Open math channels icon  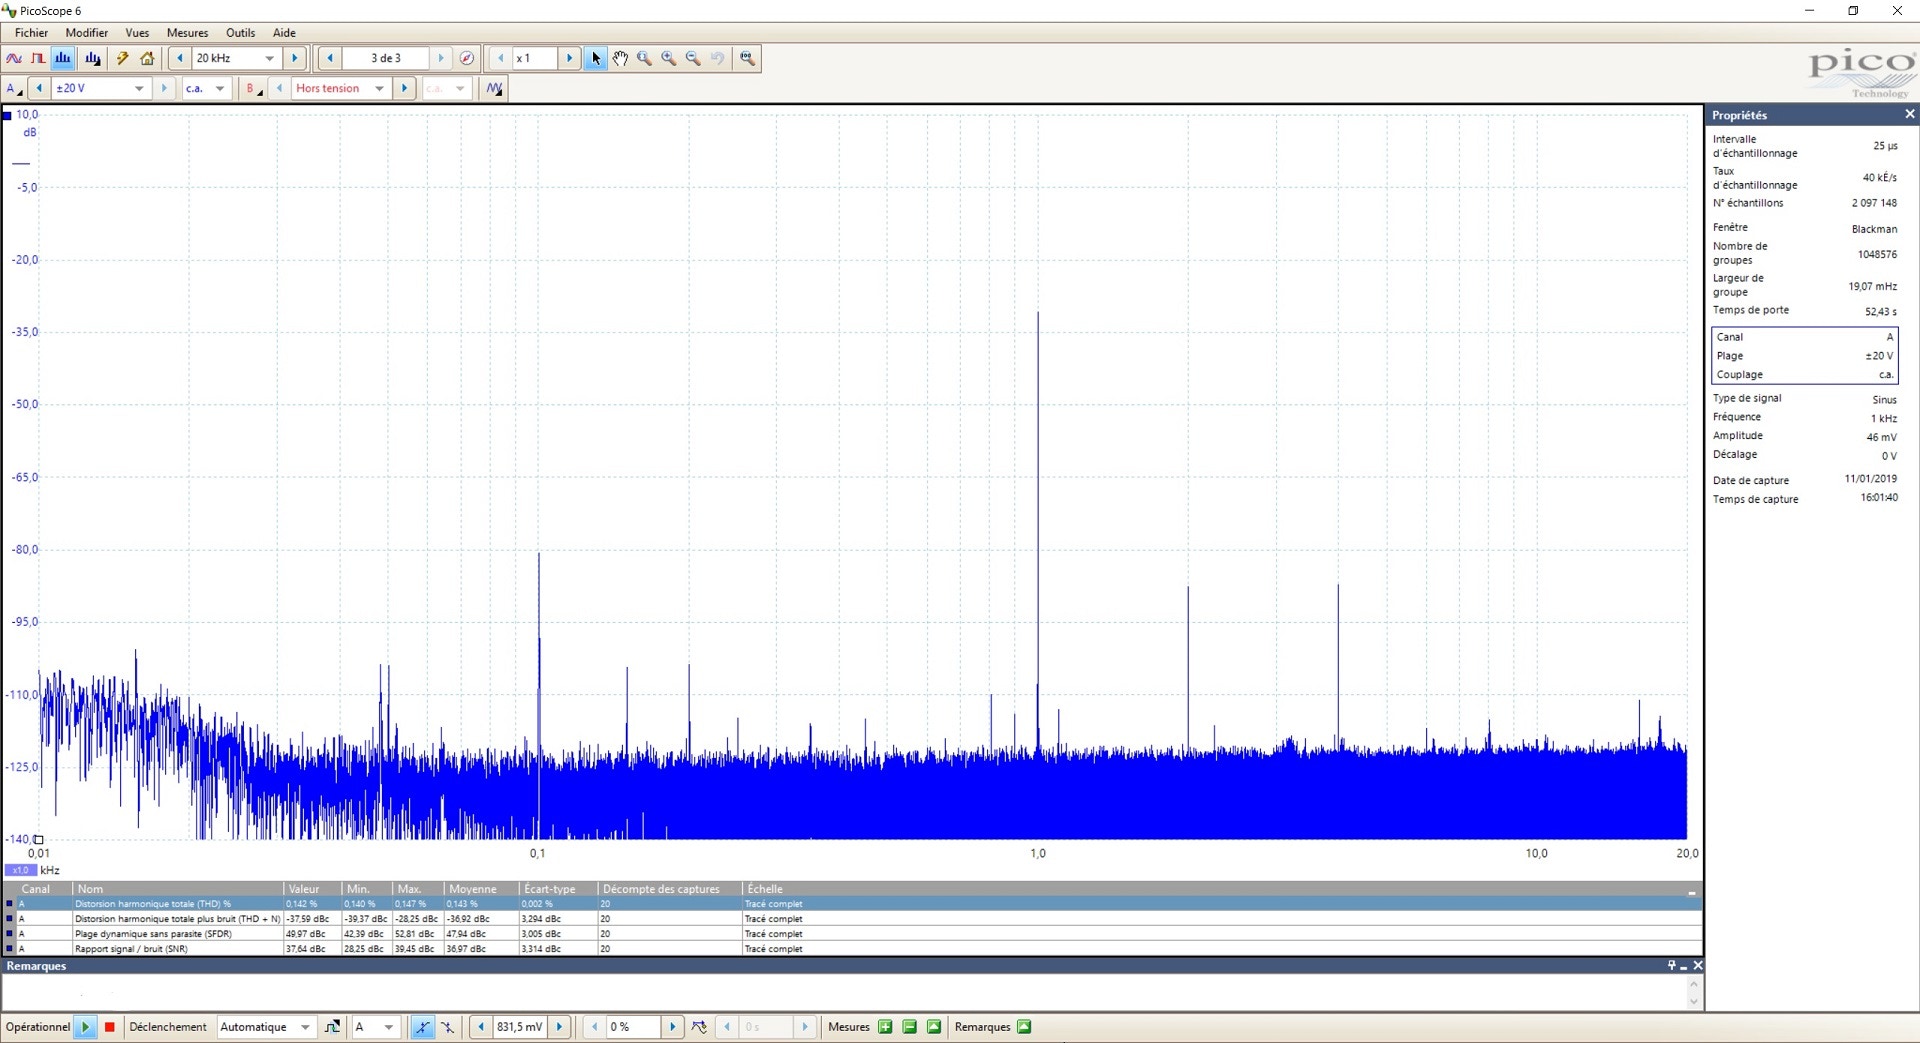494,88
